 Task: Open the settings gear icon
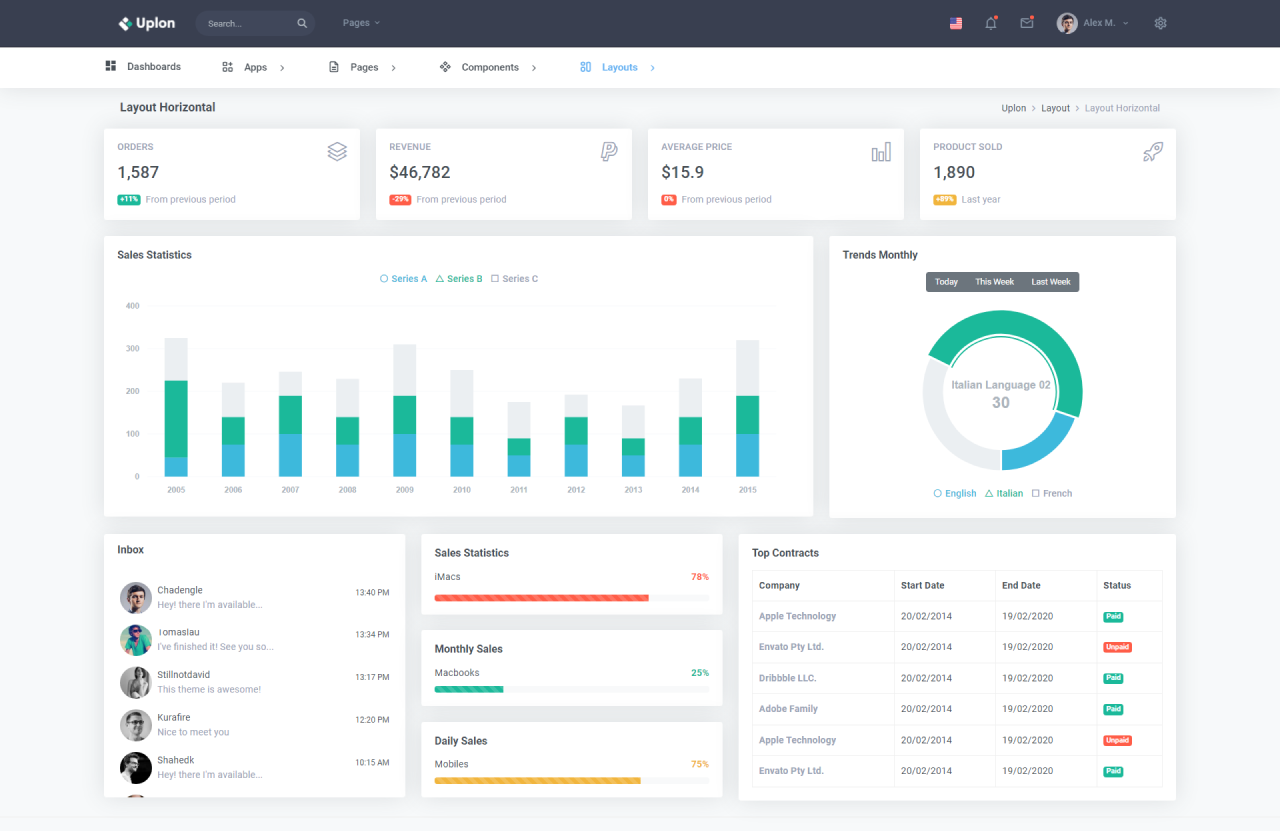(1160, 23)
